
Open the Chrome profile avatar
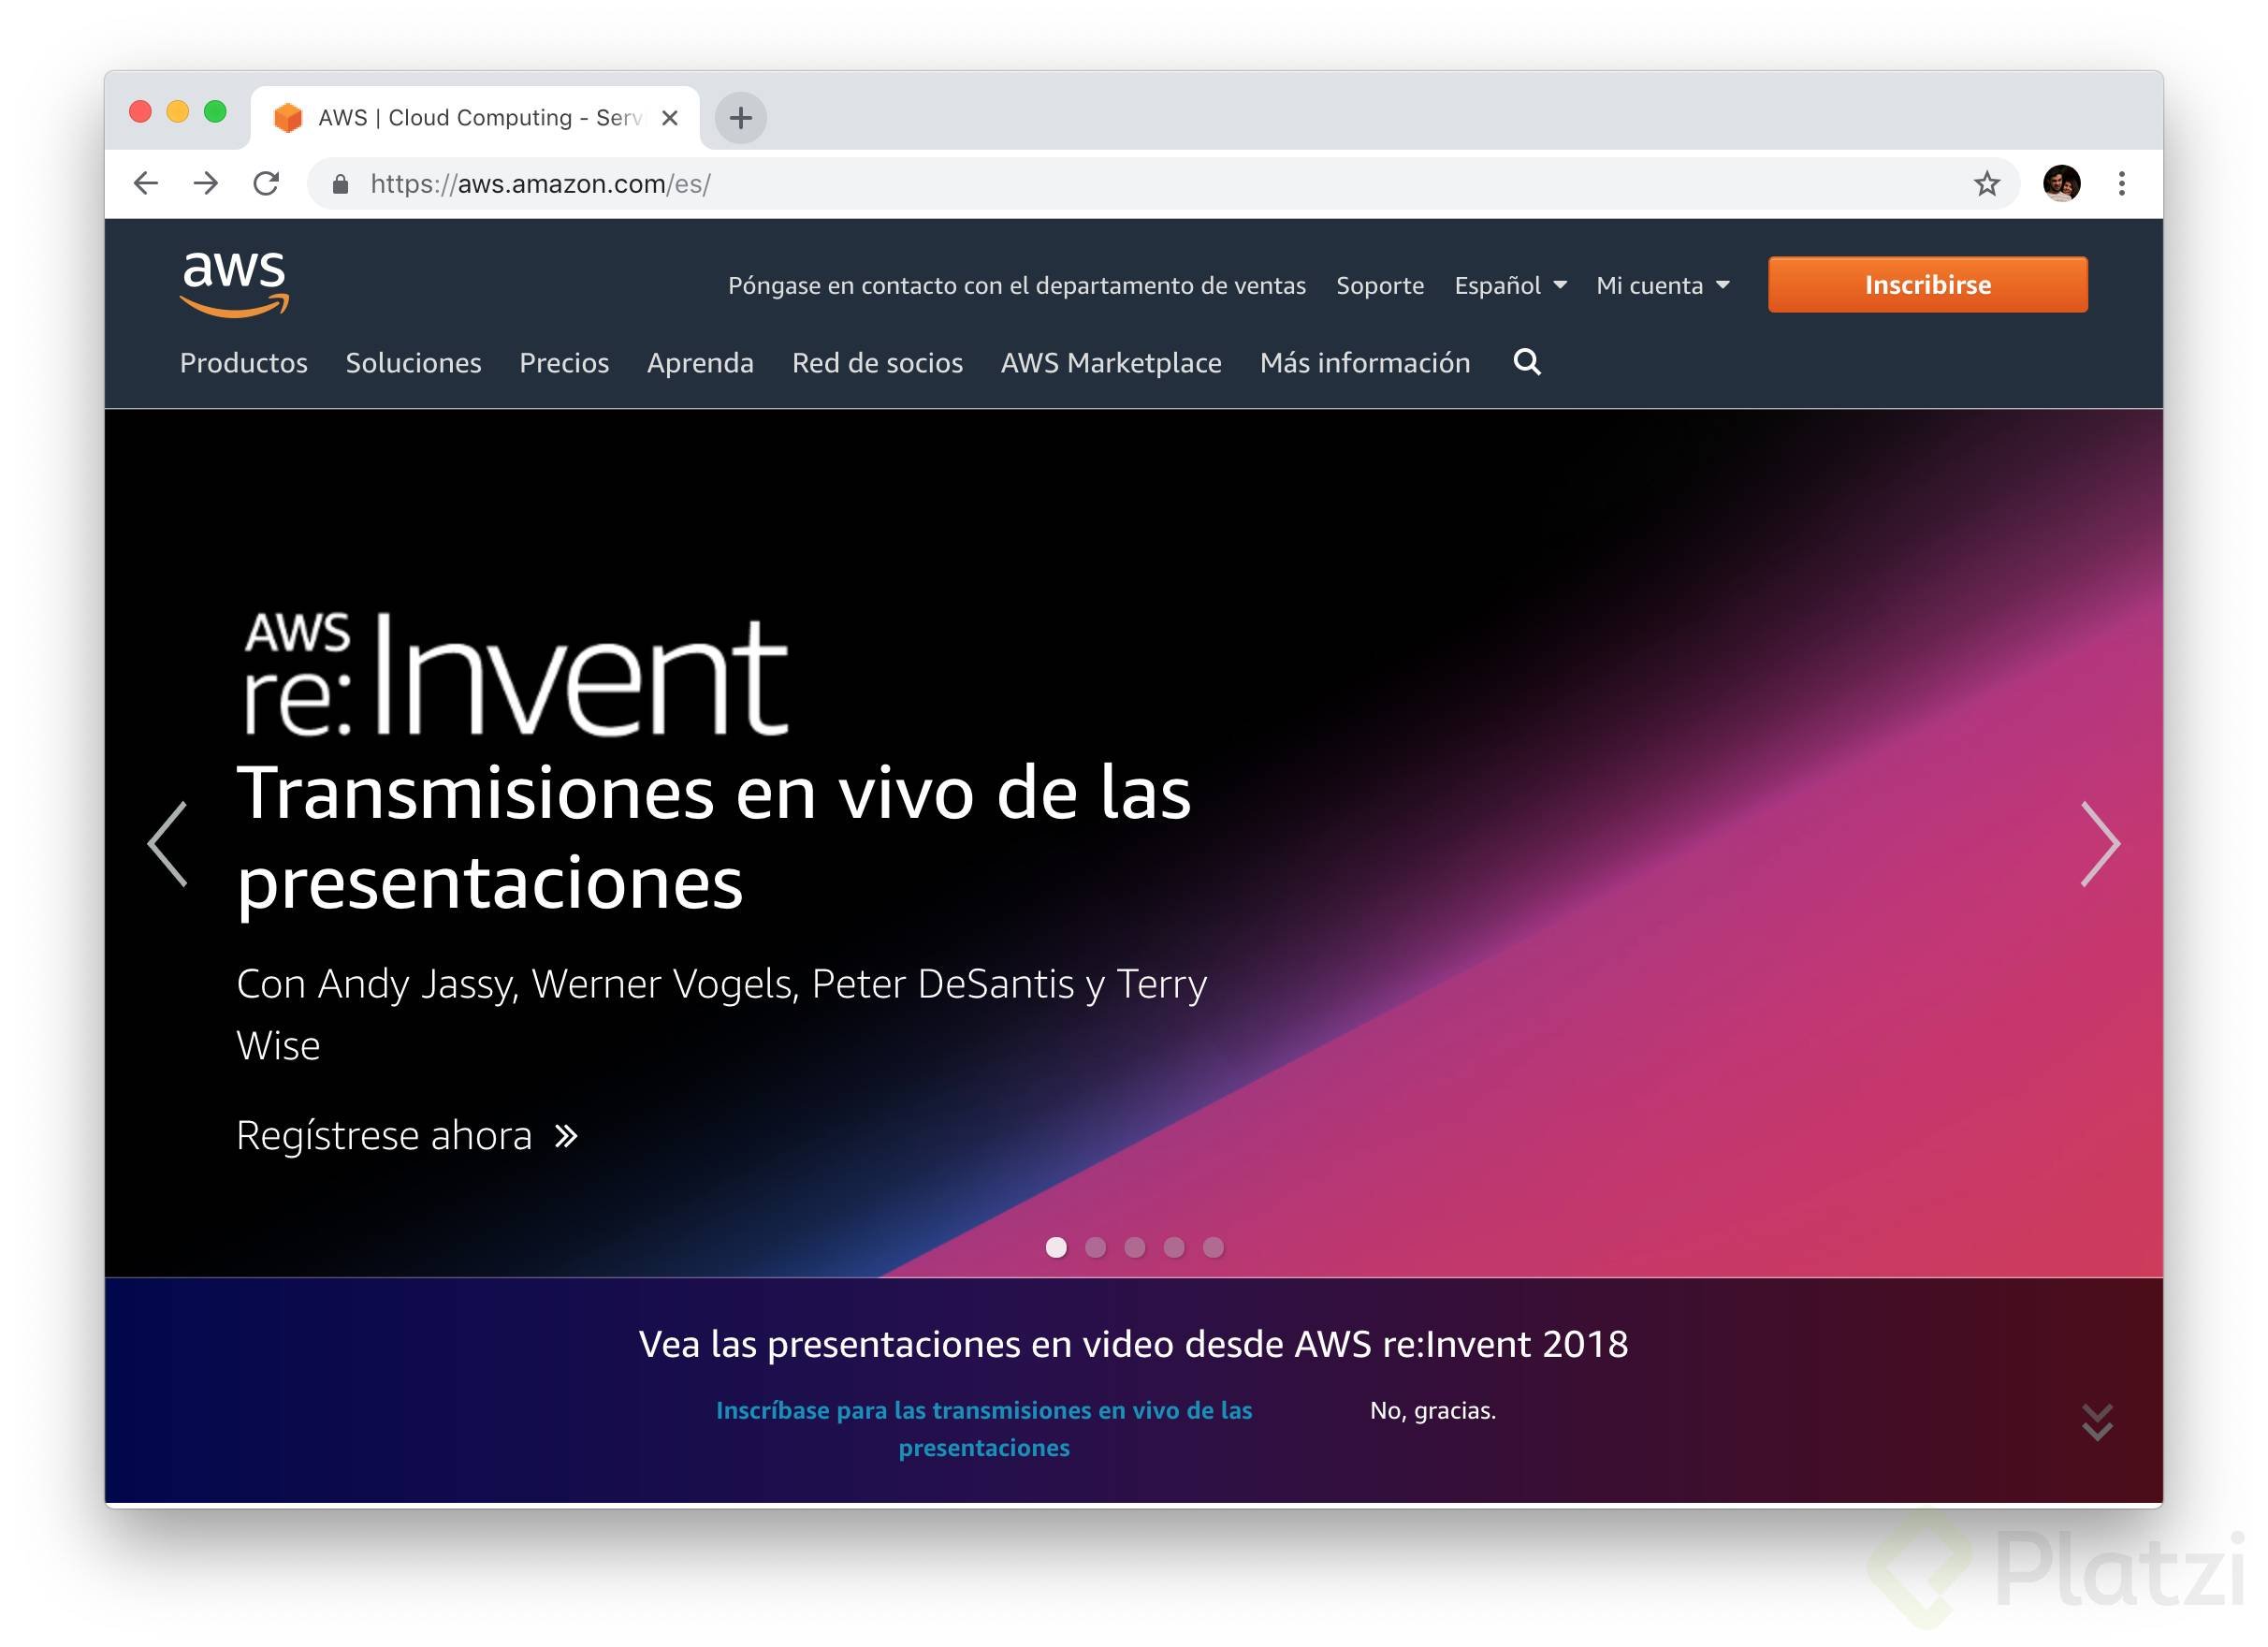pos(2061,183)
